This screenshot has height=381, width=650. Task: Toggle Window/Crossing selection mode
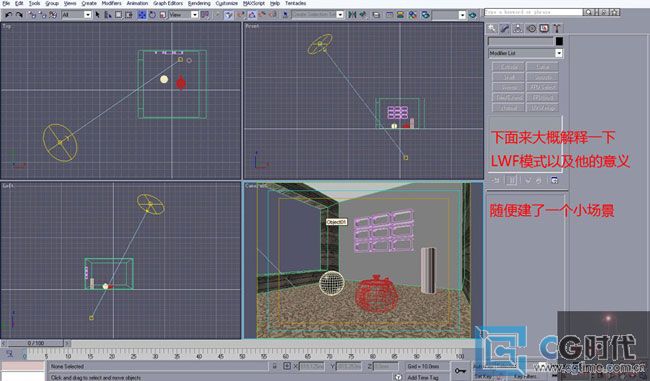(129, 15)
